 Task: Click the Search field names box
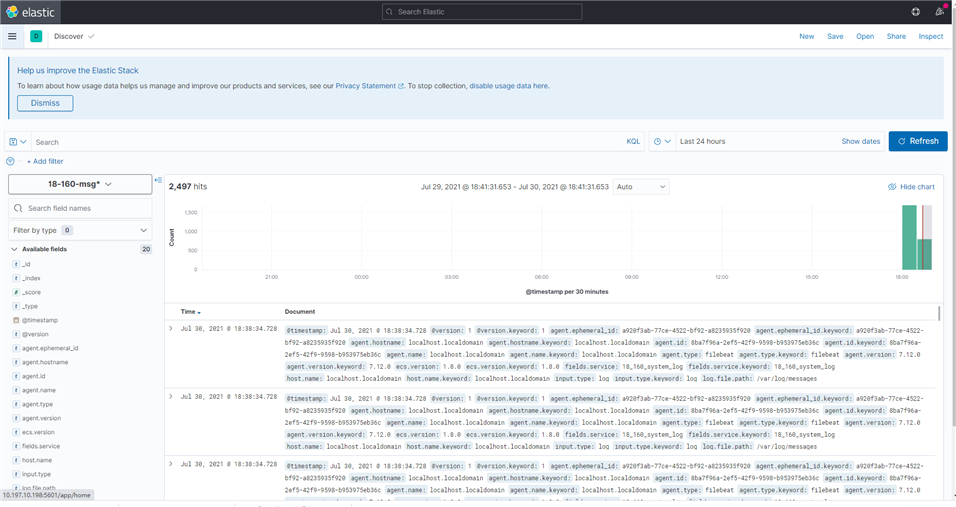(x=80, y=208)
